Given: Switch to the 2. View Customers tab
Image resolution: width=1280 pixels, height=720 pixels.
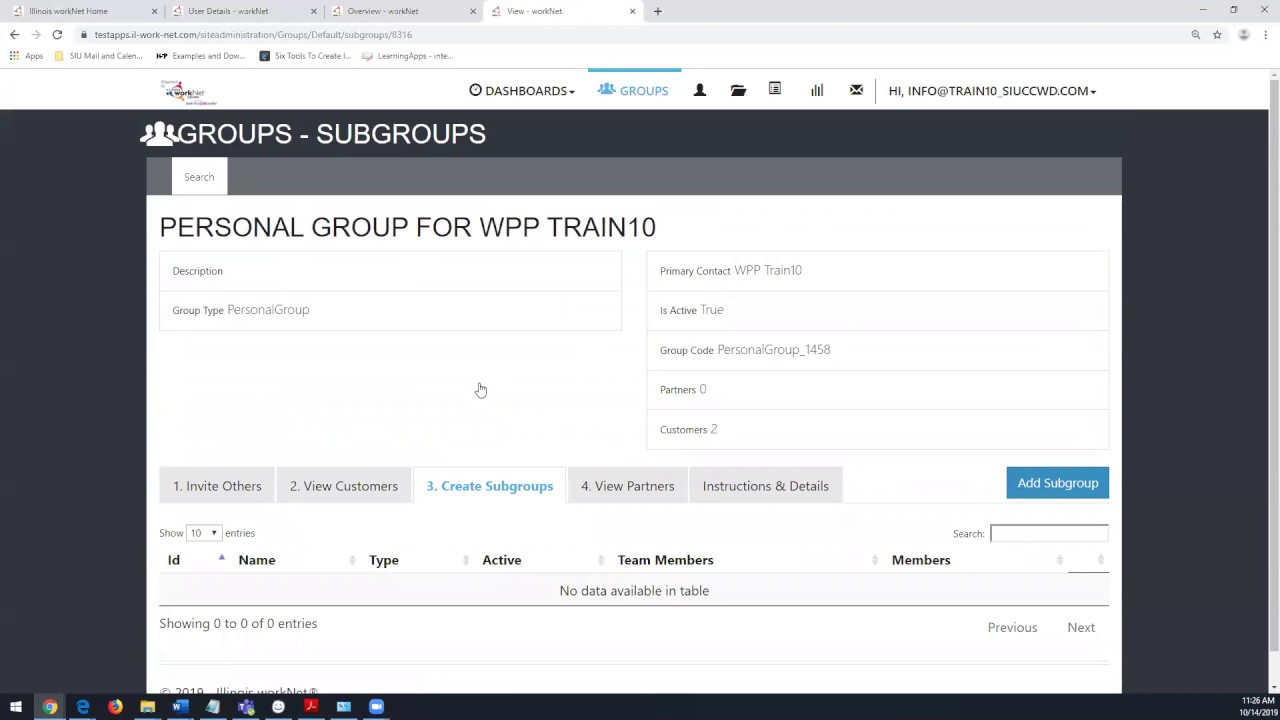Looking at the screenshot, I should point(344,486).
